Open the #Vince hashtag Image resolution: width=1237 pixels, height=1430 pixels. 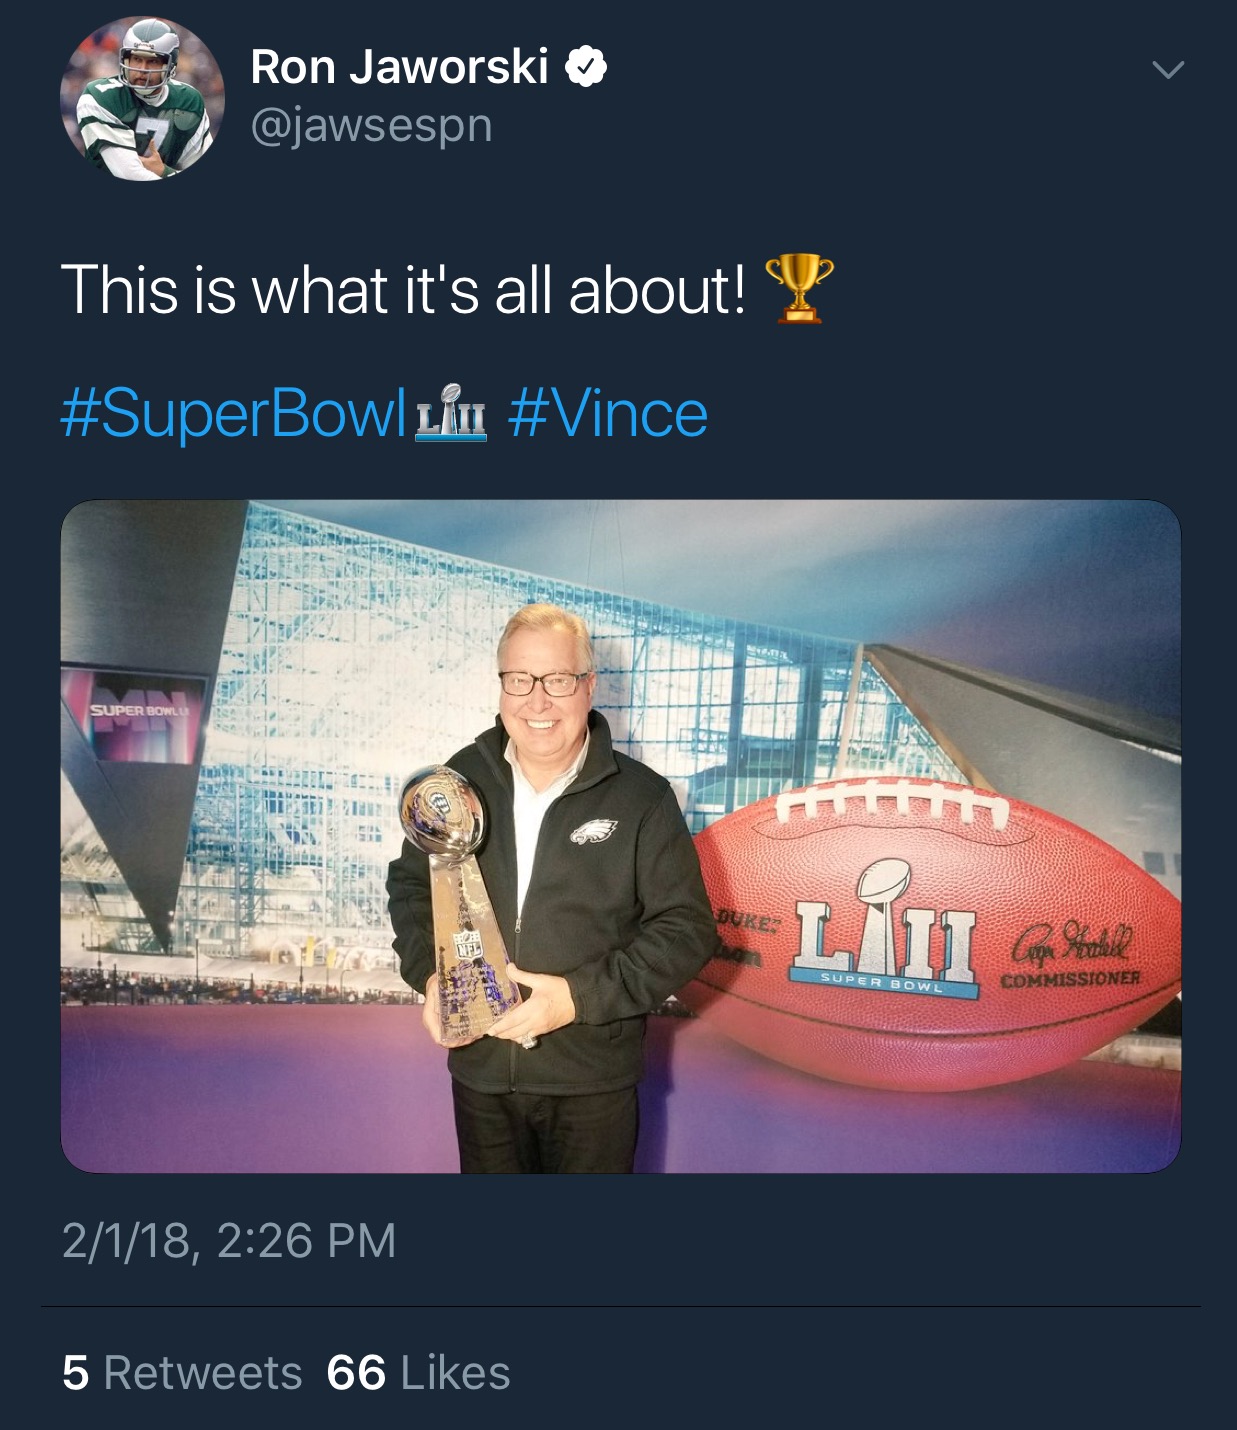coord(608,414)
